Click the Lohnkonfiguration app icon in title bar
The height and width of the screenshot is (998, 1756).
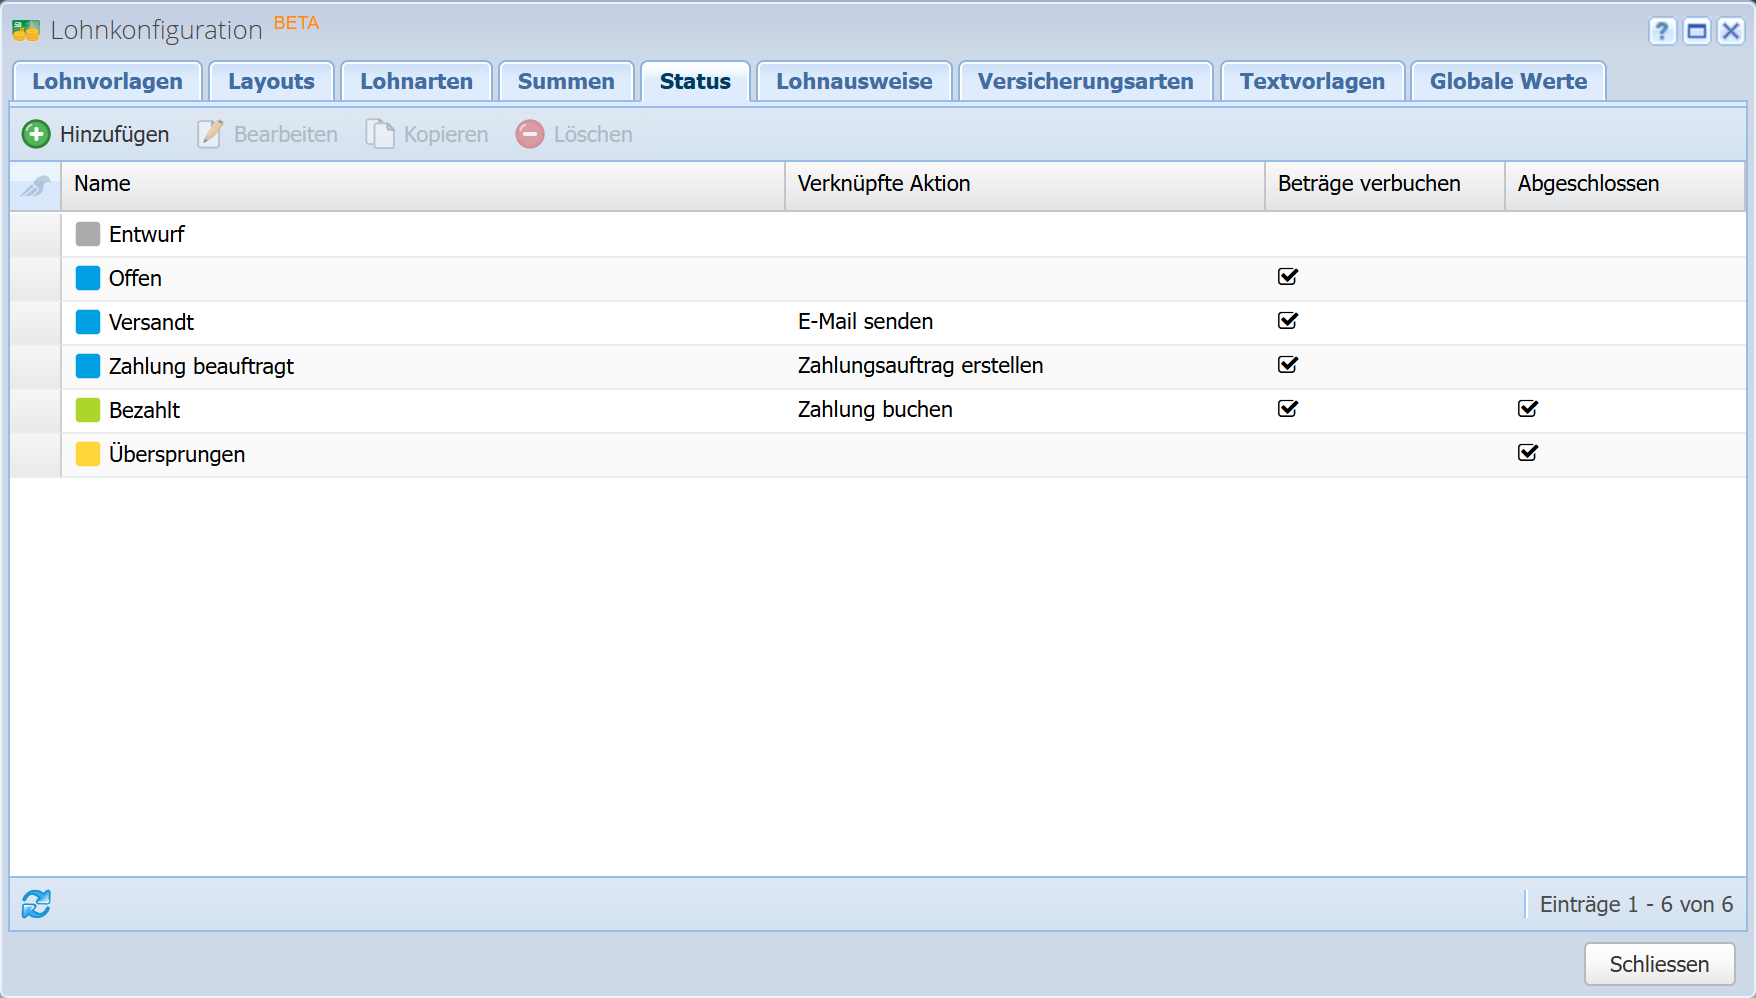coord(26,31)
